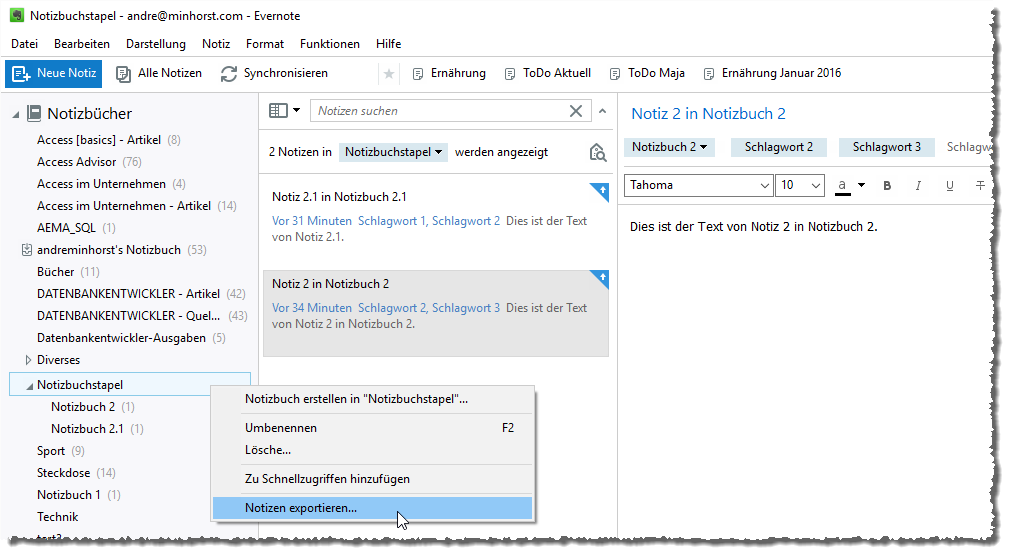Click the note title Notiz 2 in Notizbuch 2

(708, 114)
